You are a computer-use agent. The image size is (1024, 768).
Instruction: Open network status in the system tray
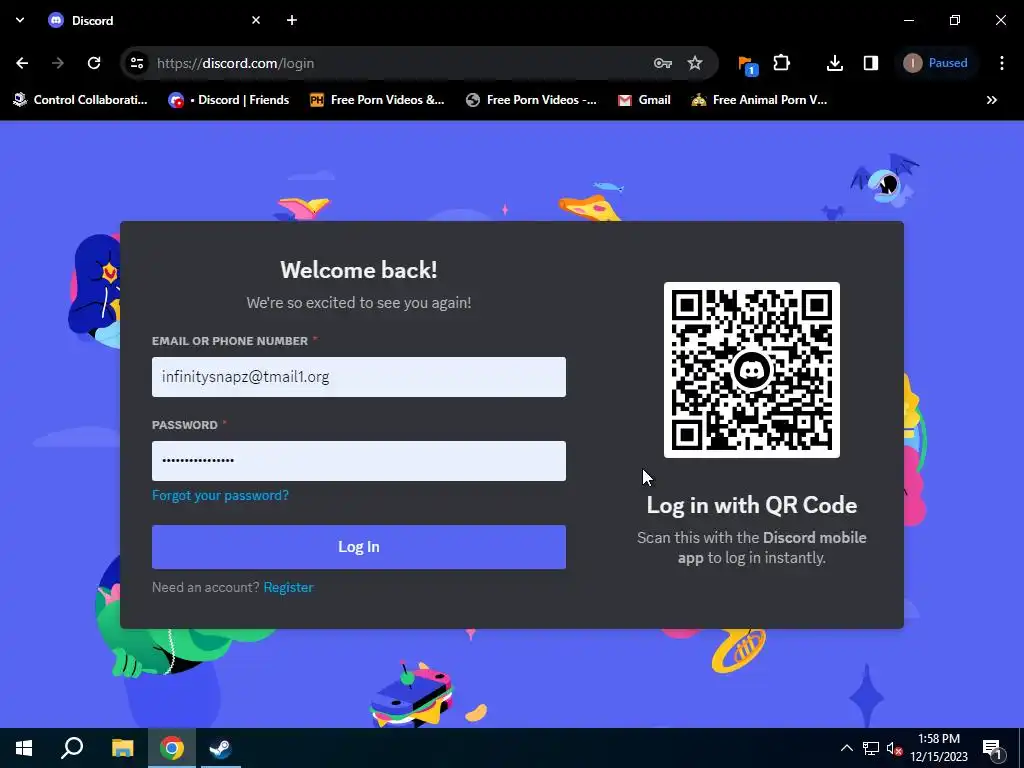pyautogui.click(x=871, y=748)
